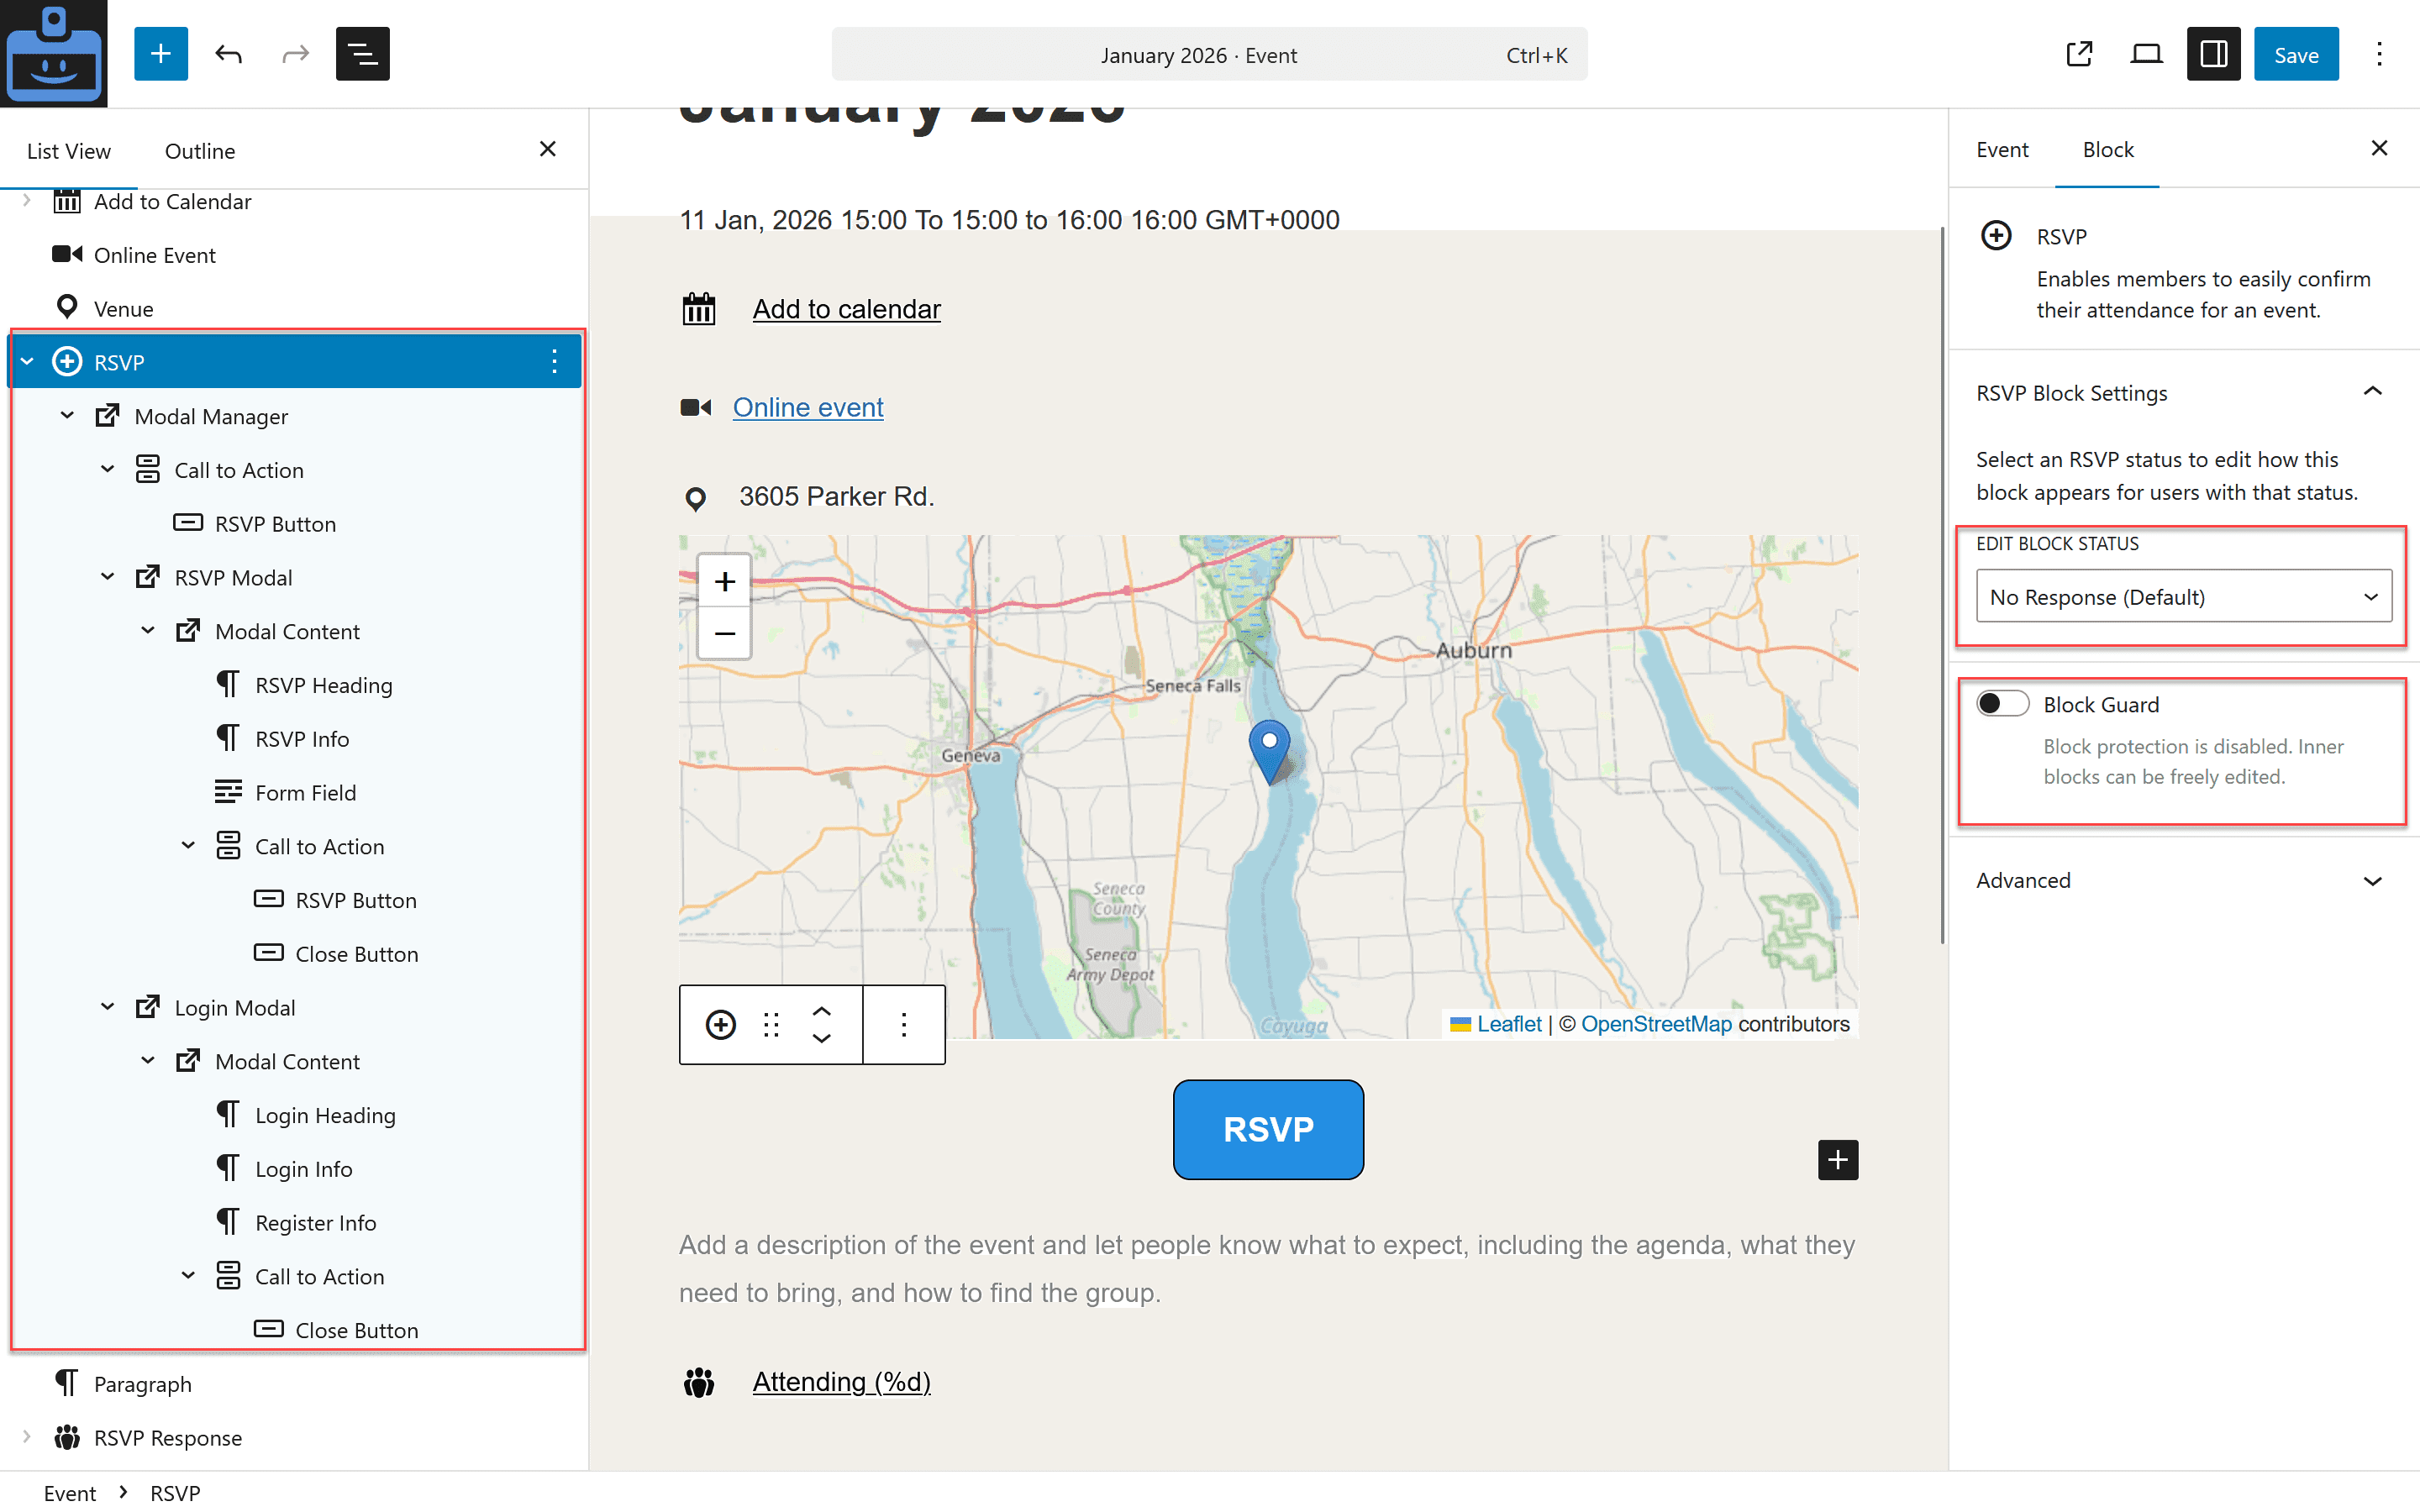Viewport: 2420px width, 1512px height.
Task: Click the calendar icon beside Add to calendar
Action: (x=699, y=309)
